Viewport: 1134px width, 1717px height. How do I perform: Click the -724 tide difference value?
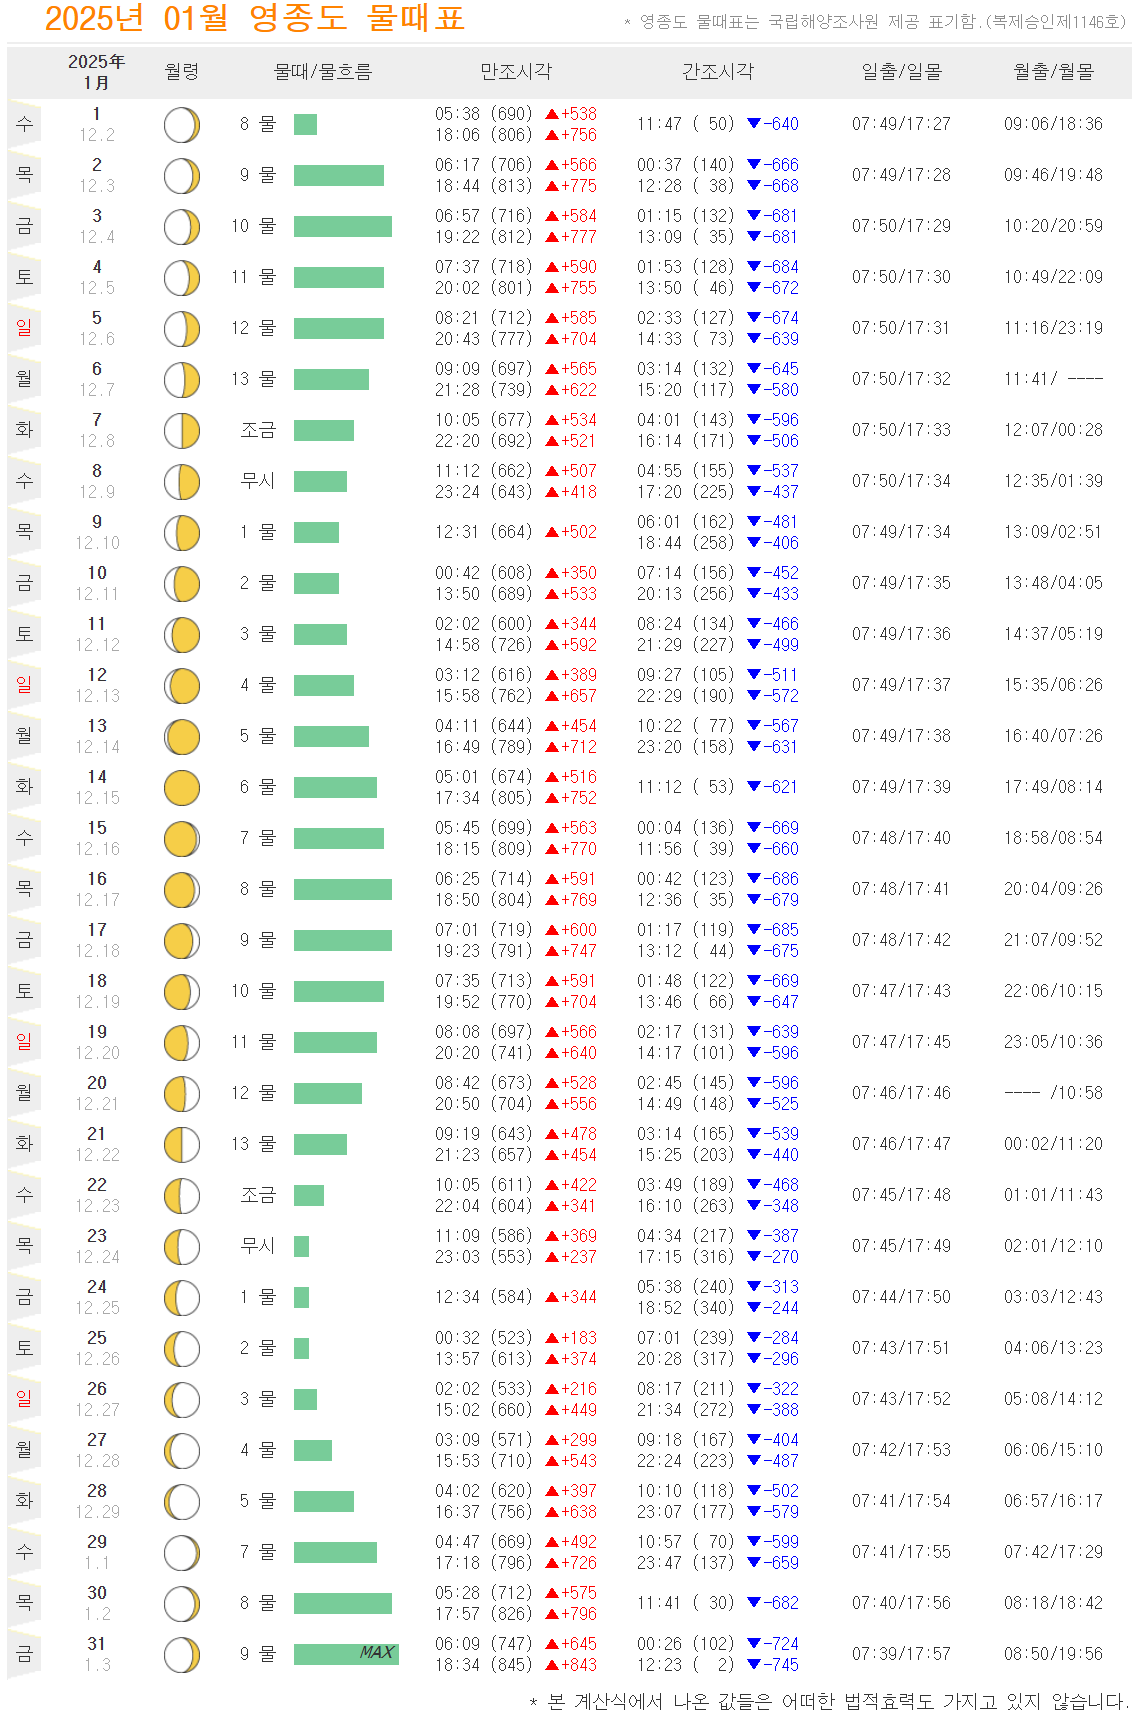781,1644
